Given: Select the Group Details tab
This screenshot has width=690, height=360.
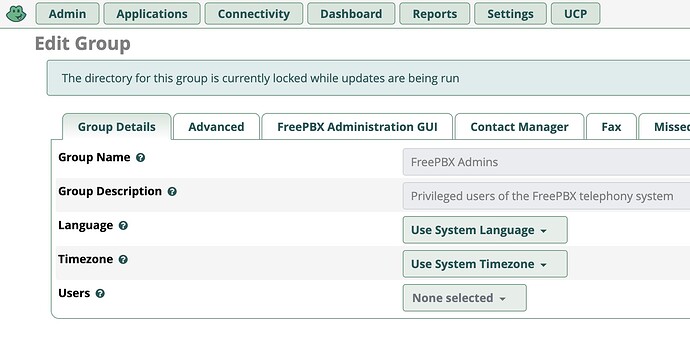Looking at the screenshot, I should click(117, 127).
